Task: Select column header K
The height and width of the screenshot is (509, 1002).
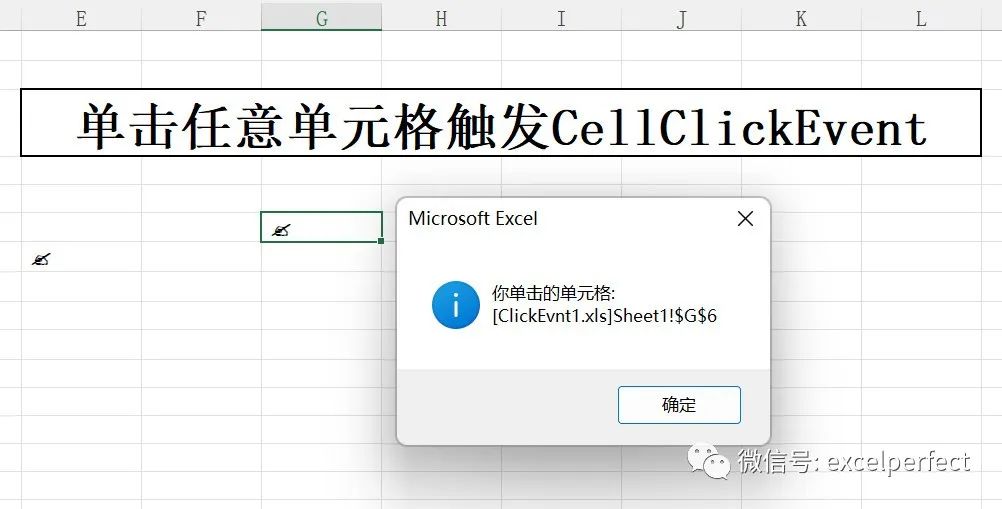Action: (801, 19)
